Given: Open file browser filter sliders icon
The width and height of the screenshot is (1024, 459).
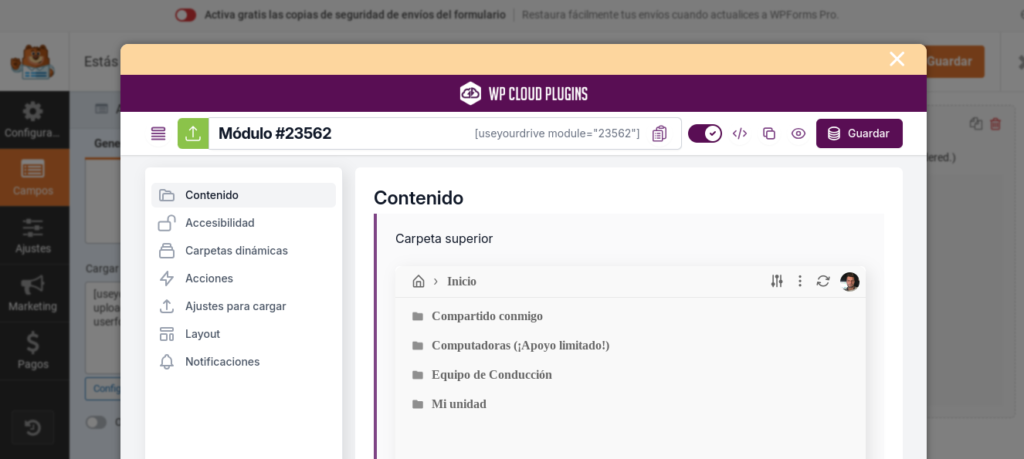Looking at the screenshot, I should coord(776,281).
